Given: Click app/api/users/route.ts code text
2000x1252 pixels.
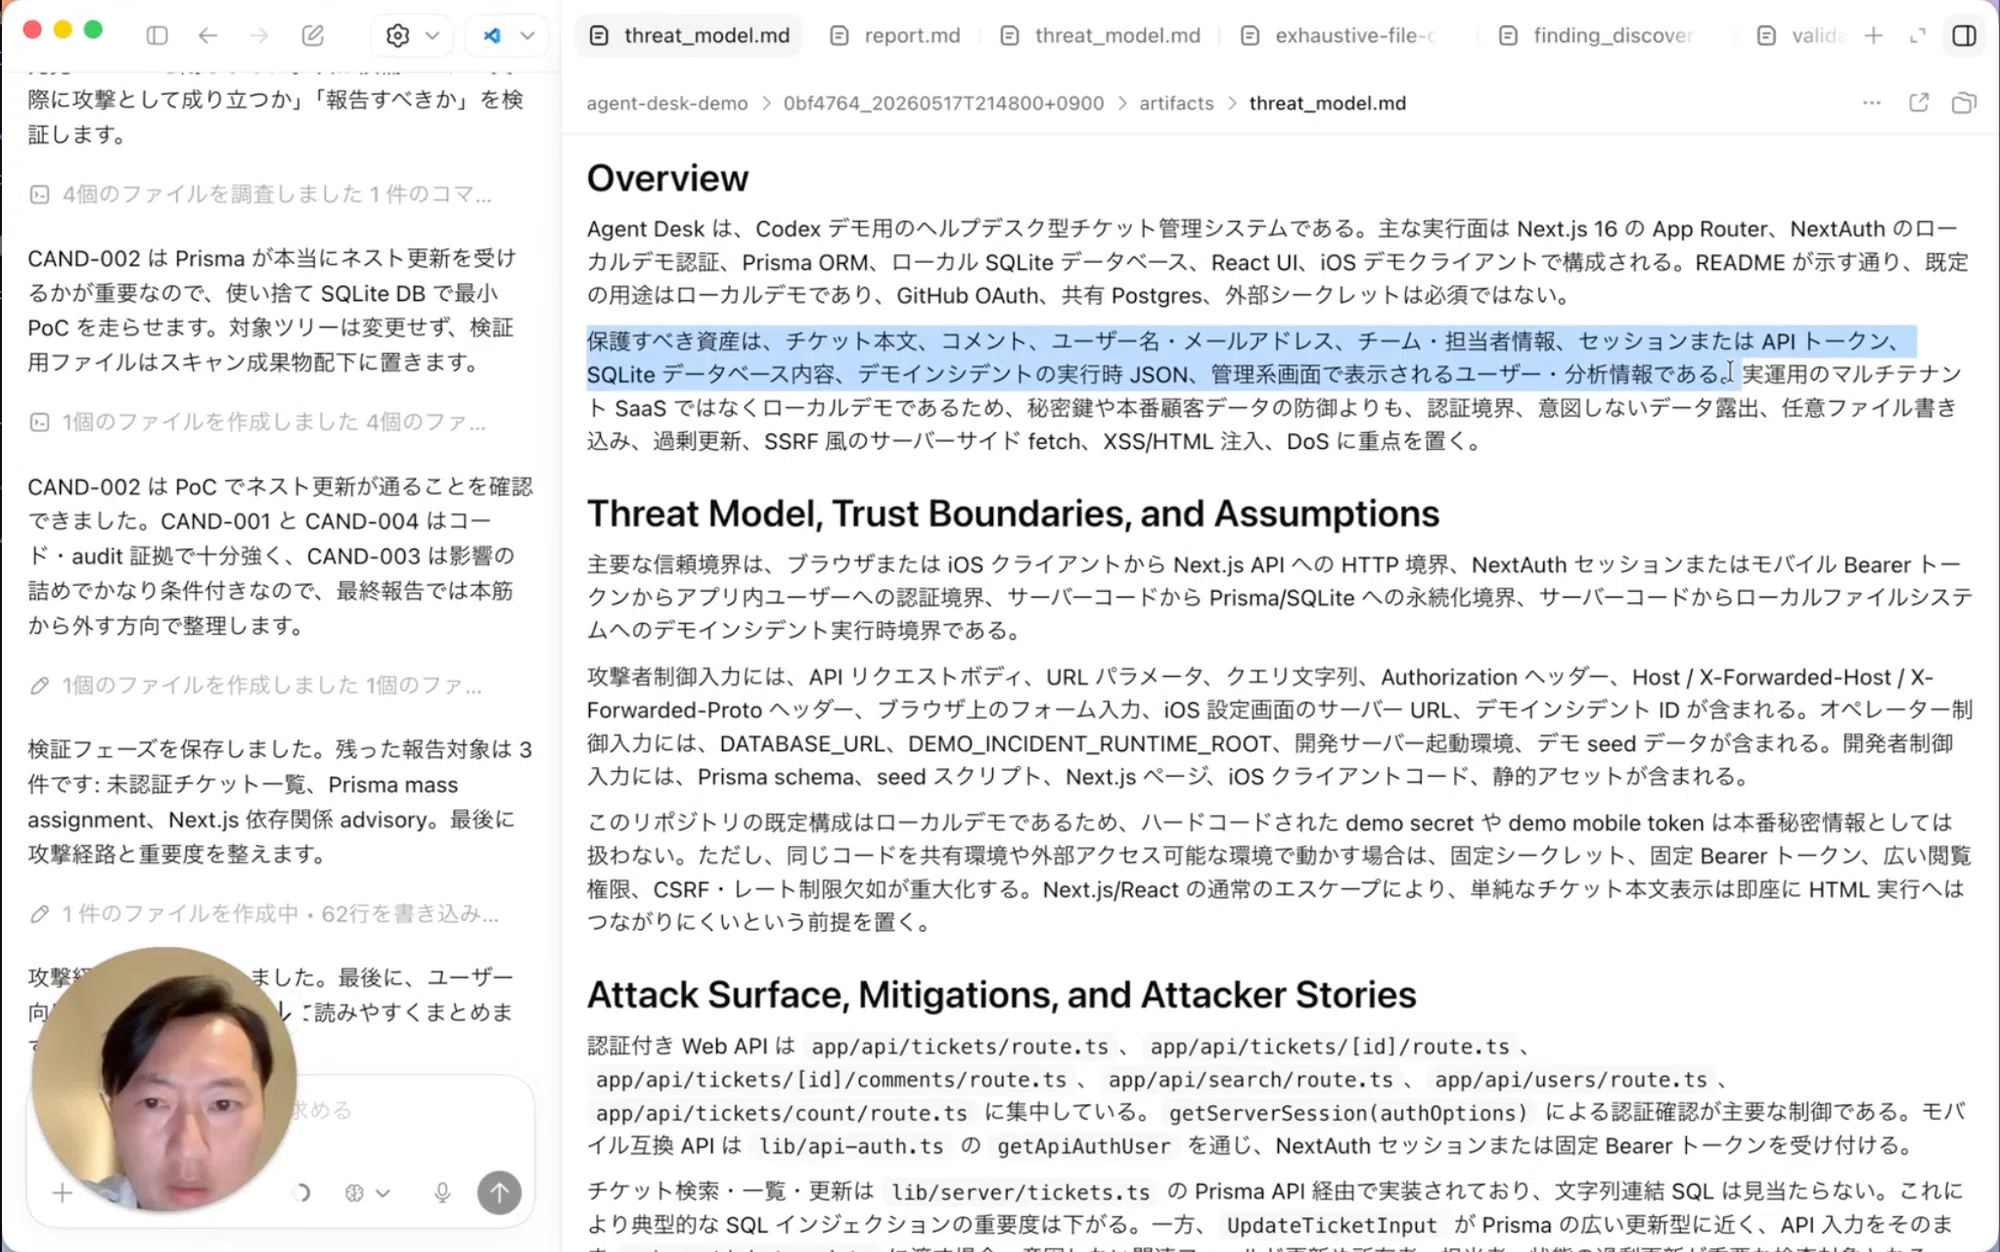Looking at the screenshot, I should click(x=1570, y=1080).
